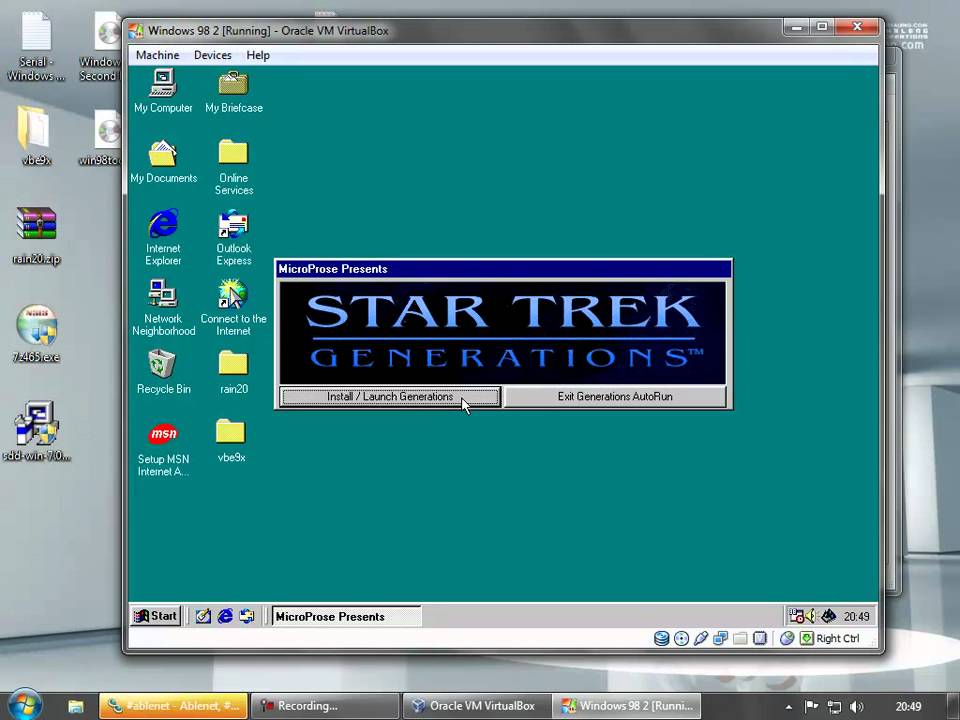This screenshot has width=960, height=720.
Task: Click the View Channels quick launch icon
Action: pyautogui.click(x=247, y=617)
